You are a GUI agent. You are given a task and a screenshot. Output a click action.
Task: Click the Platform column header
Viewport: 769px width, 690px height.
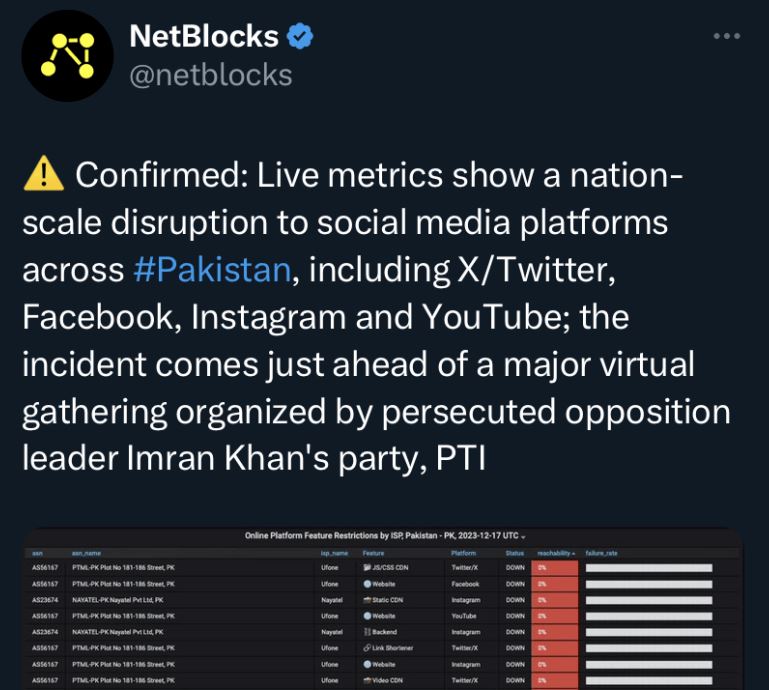tap(463, 552)
